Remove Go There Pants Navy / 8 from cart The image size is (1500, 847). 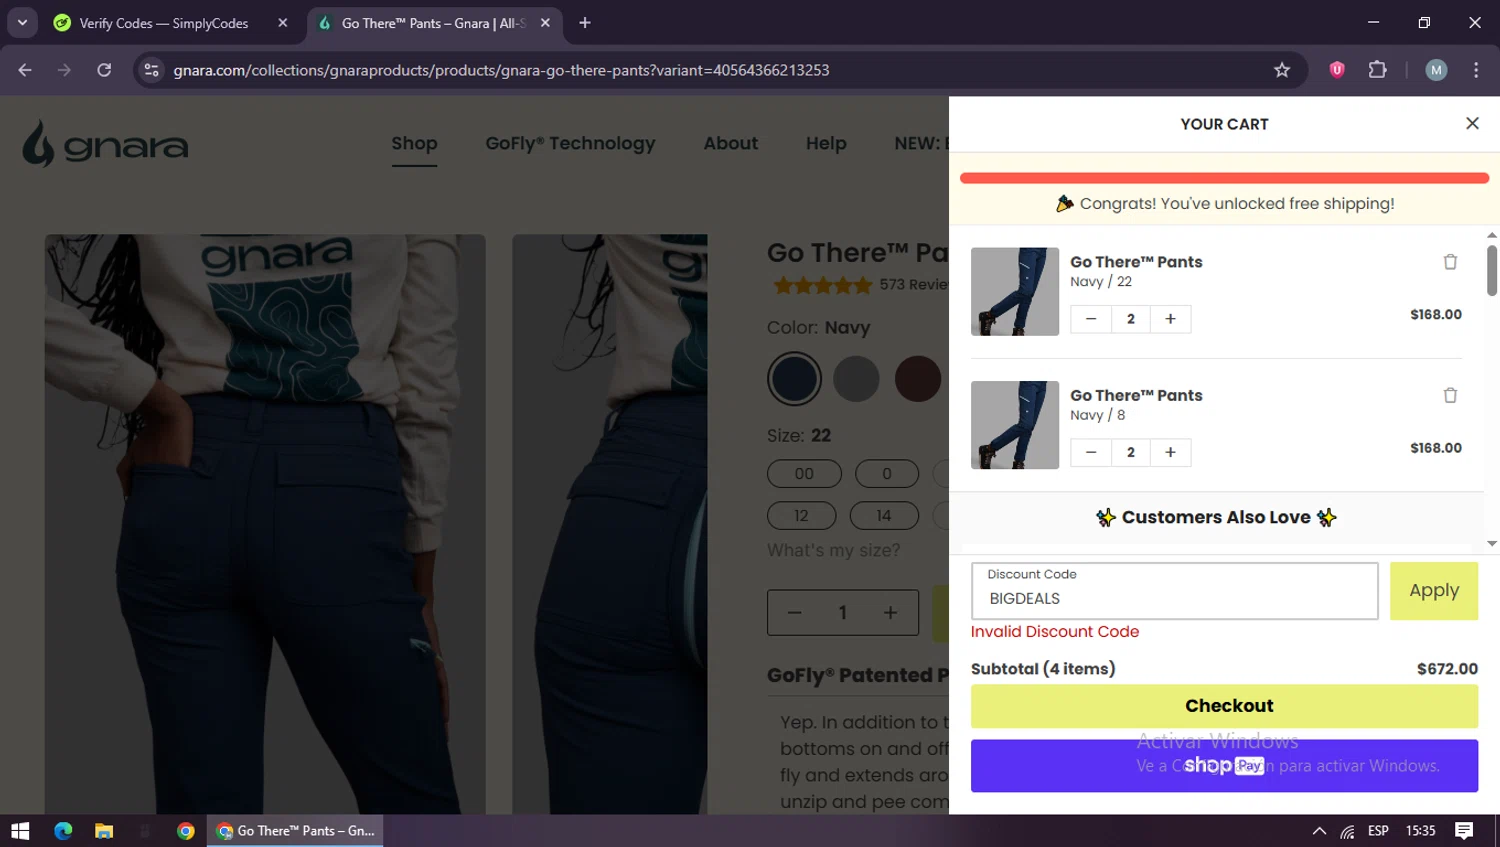pyautogui.click(x=1450, y=395)
